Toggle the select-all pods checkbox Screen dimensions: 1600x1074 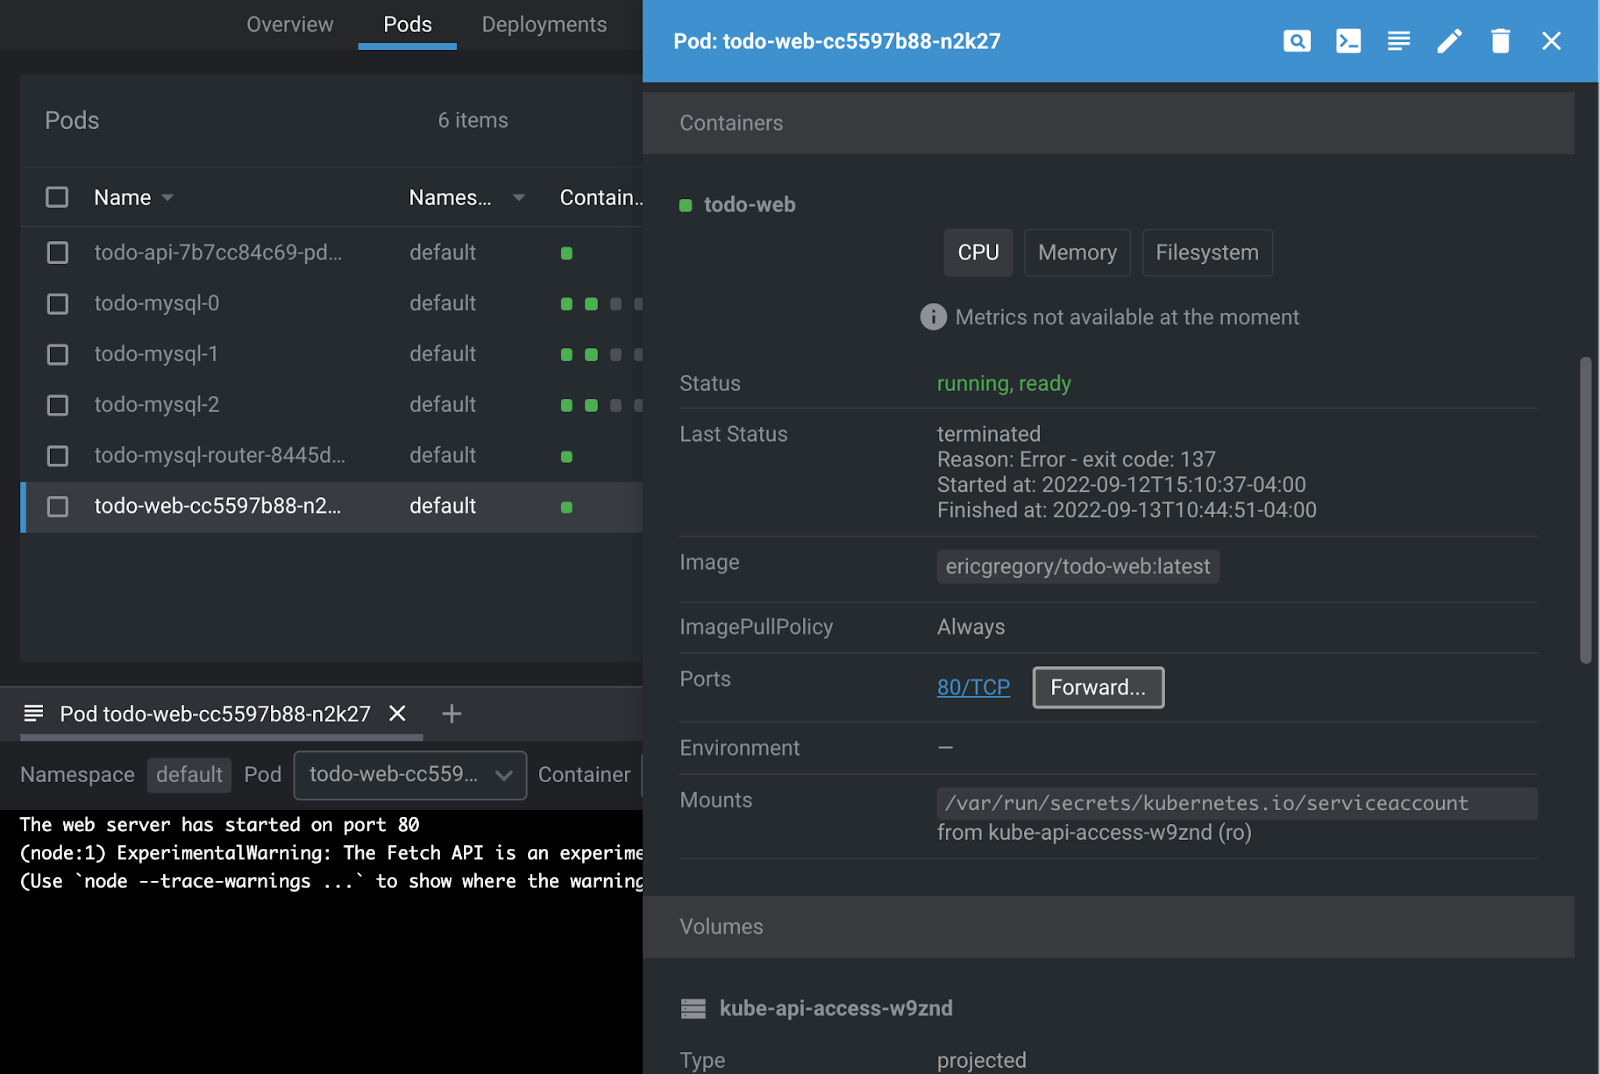coord(57,197)
